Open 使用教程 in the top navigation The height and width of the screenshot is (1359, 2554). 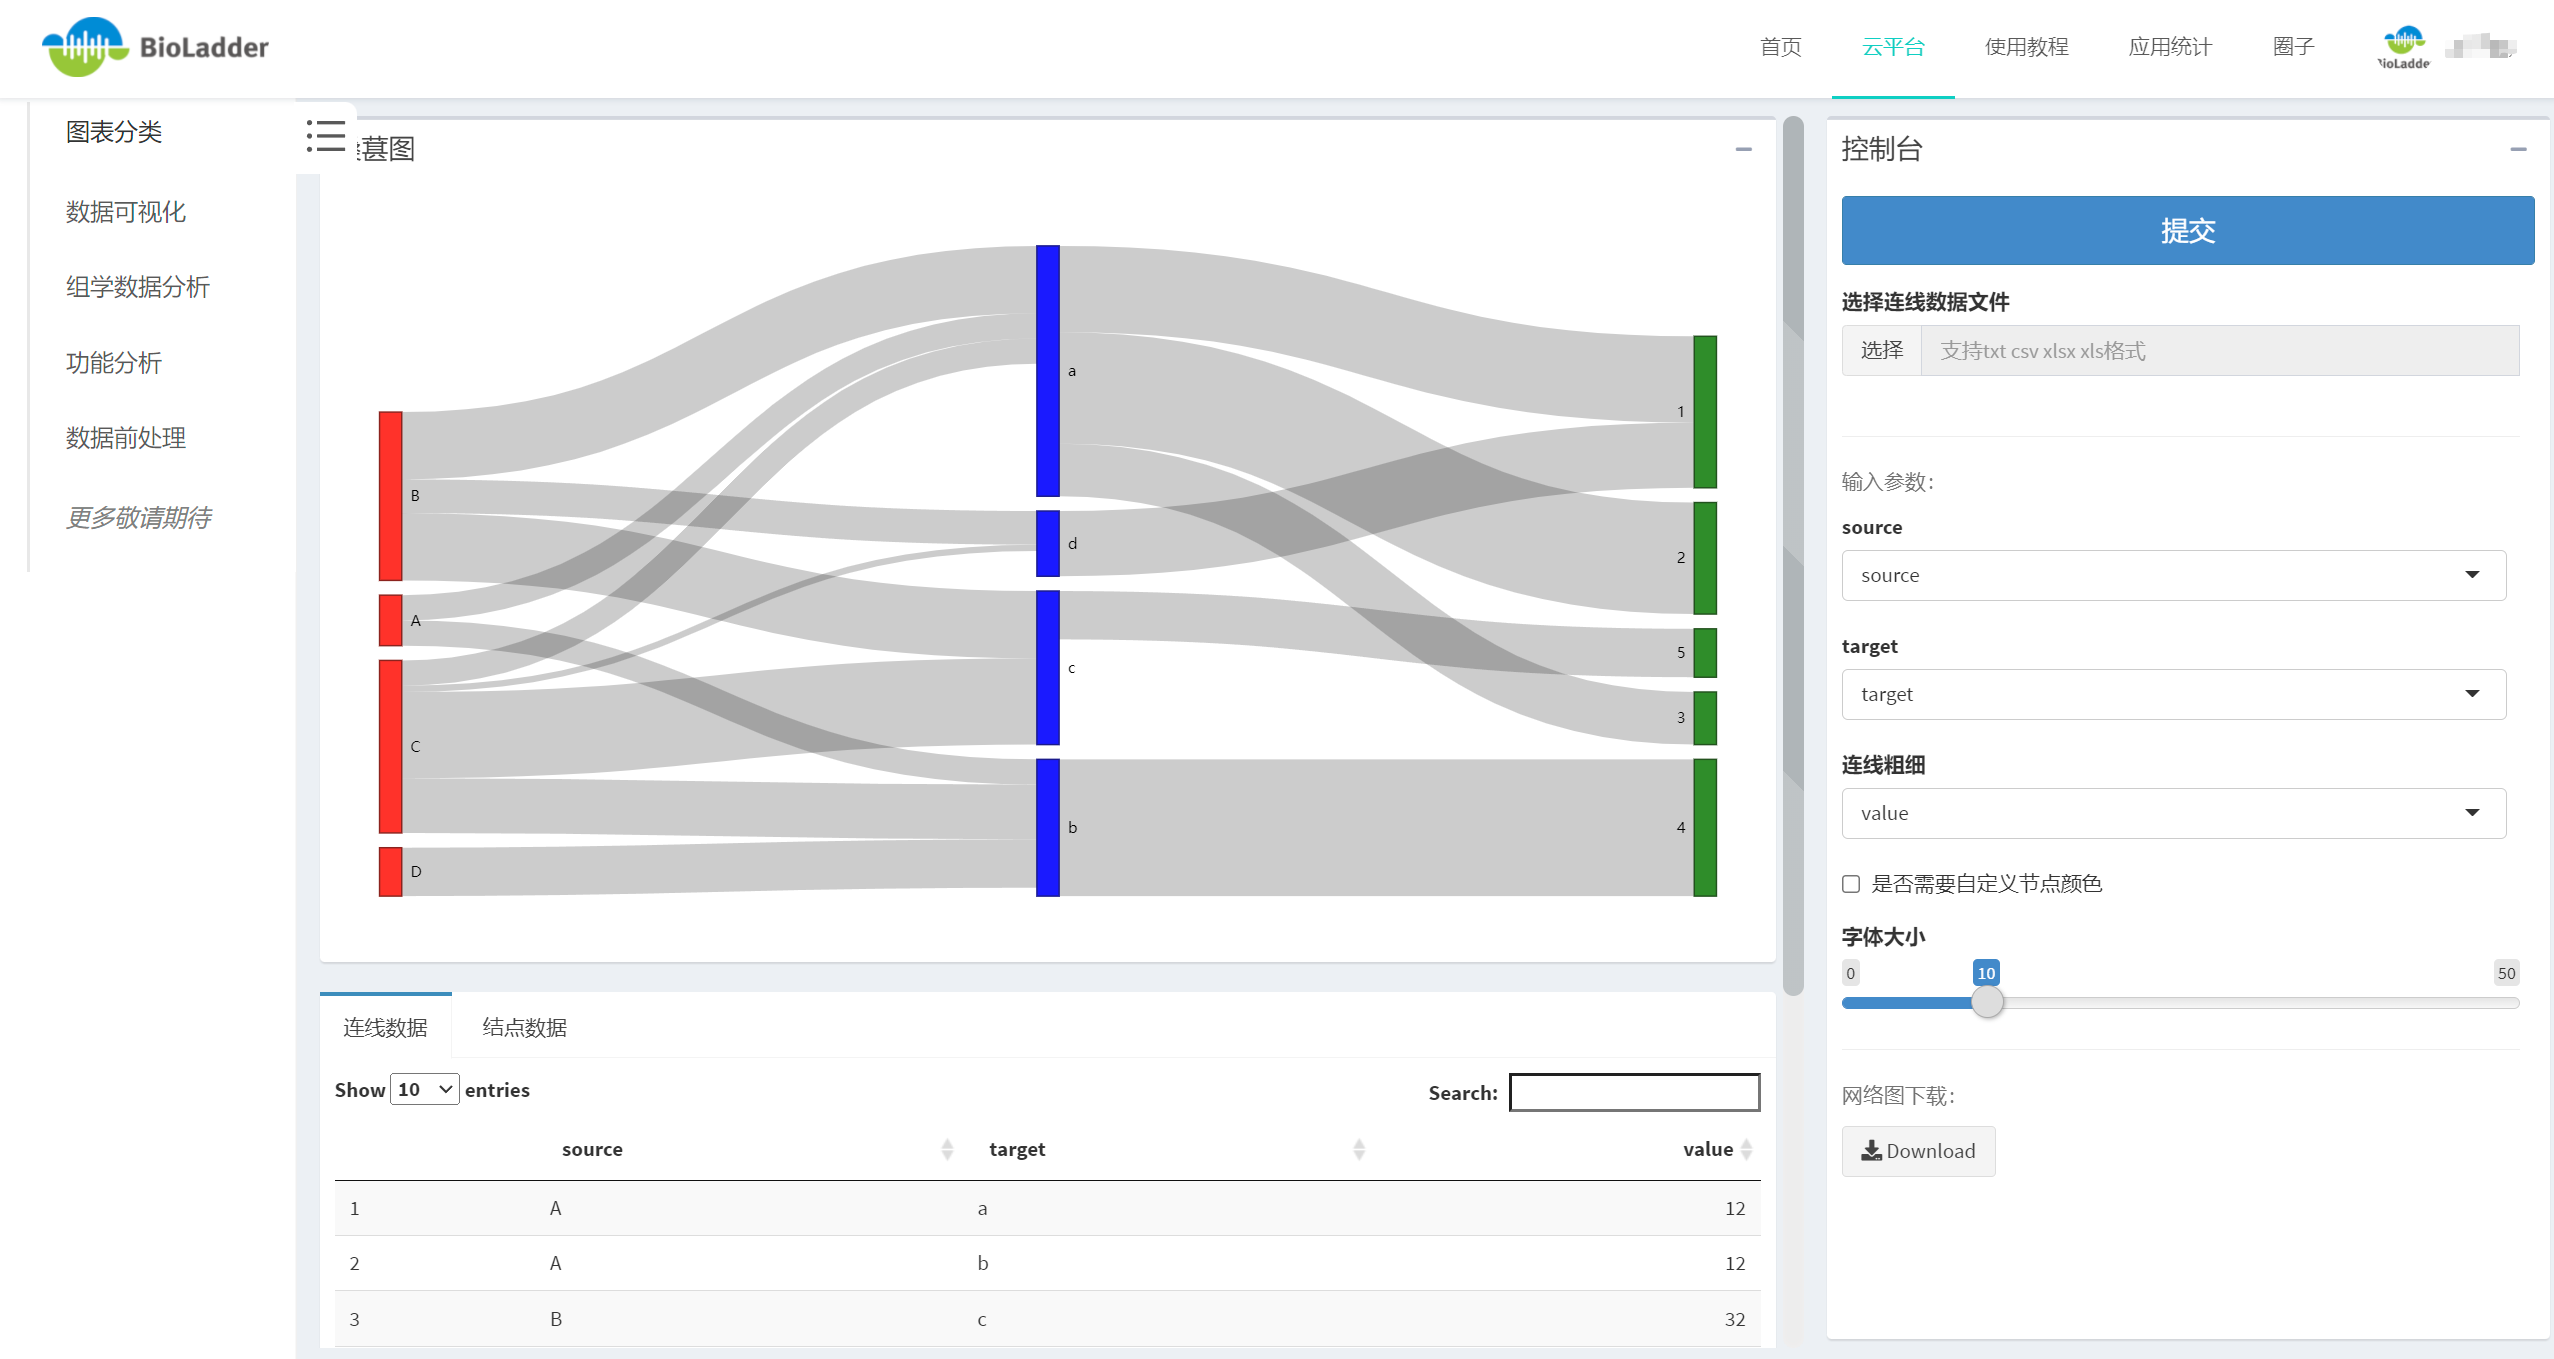tap(2026, 47)
